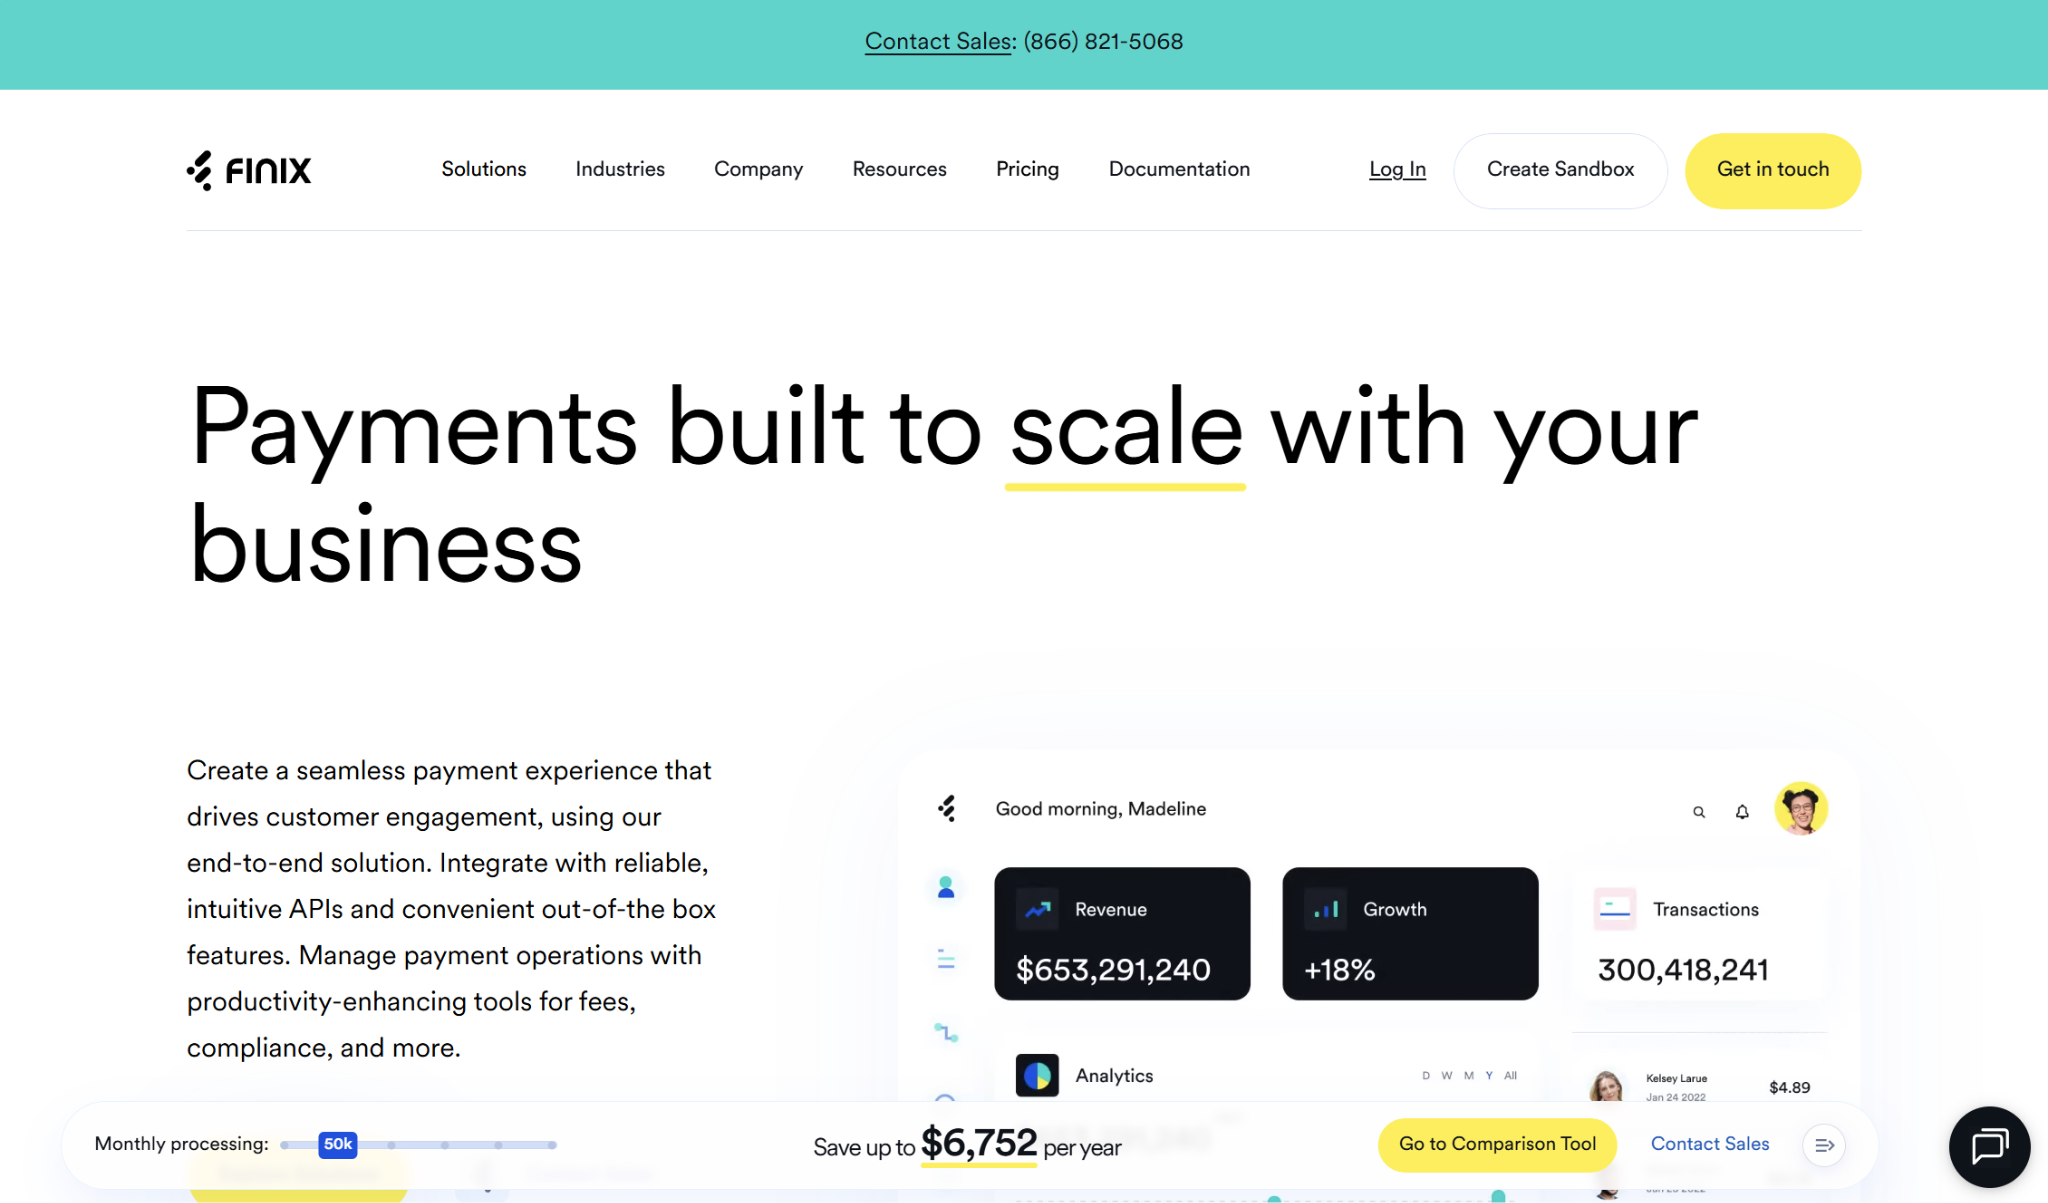2048x1203 pixels.
Task: Click the last stop on Monthly processing slider
Action: pyautogui.click(x=552, y=1145)
